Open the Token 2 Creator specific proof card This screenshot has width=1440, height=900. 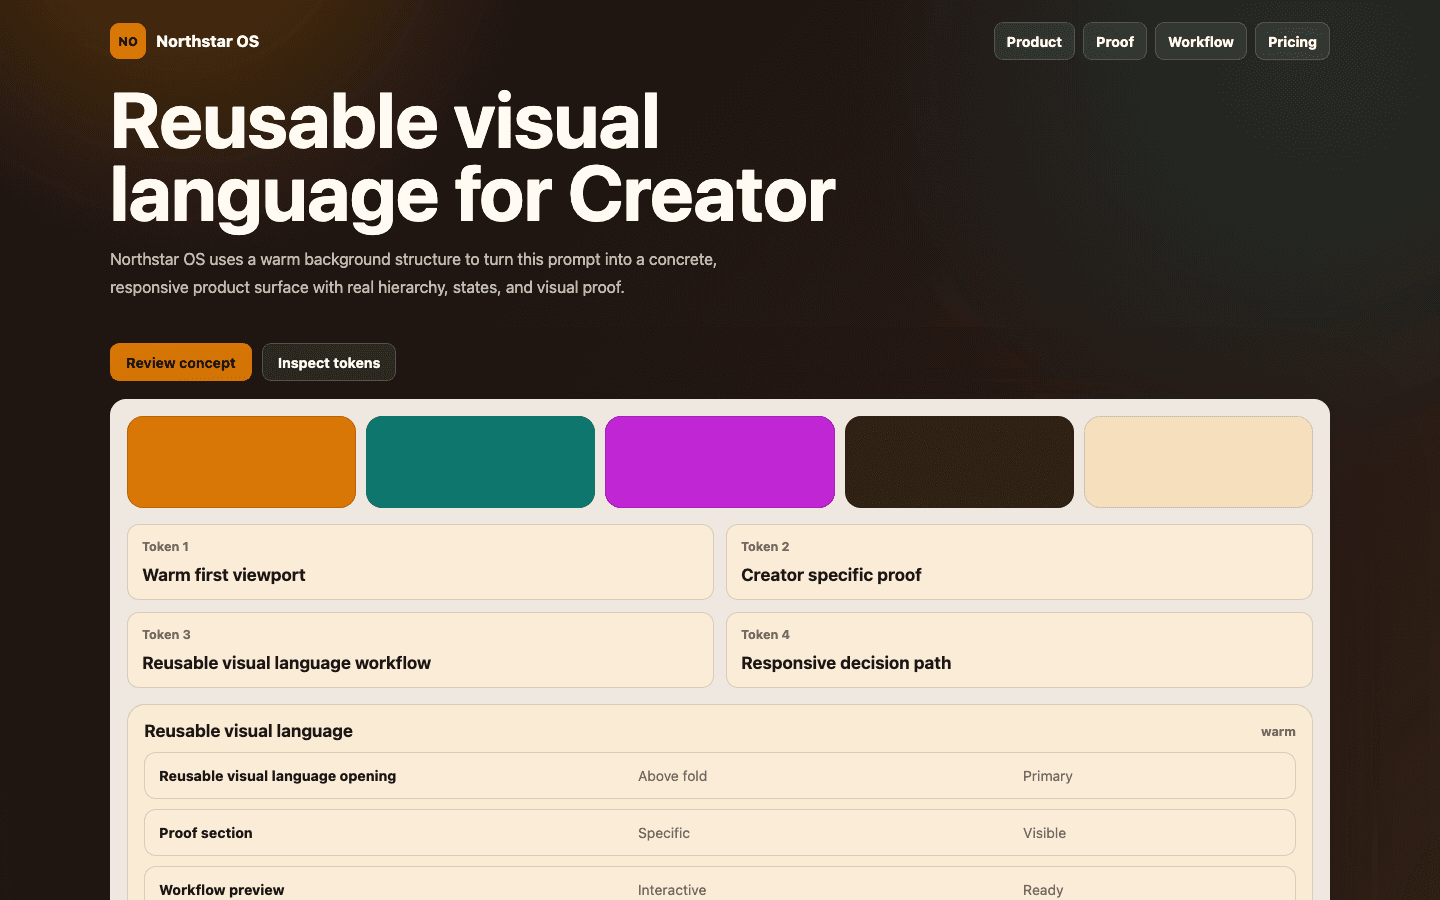tap(1019, 562)
